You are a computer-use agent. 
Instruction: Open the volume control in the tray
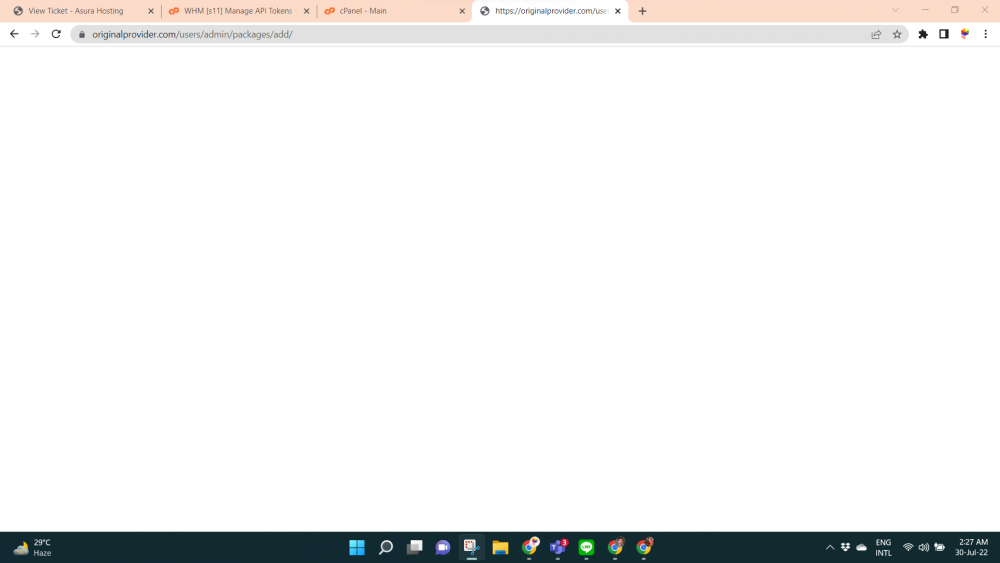pyautogui.click(x=924, y=547)
